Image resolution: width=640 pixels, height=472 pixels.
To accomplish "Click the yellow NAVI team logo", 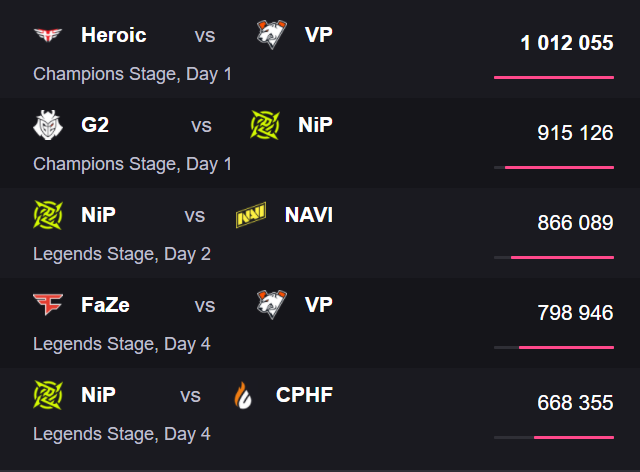I will tap(250, 215).
